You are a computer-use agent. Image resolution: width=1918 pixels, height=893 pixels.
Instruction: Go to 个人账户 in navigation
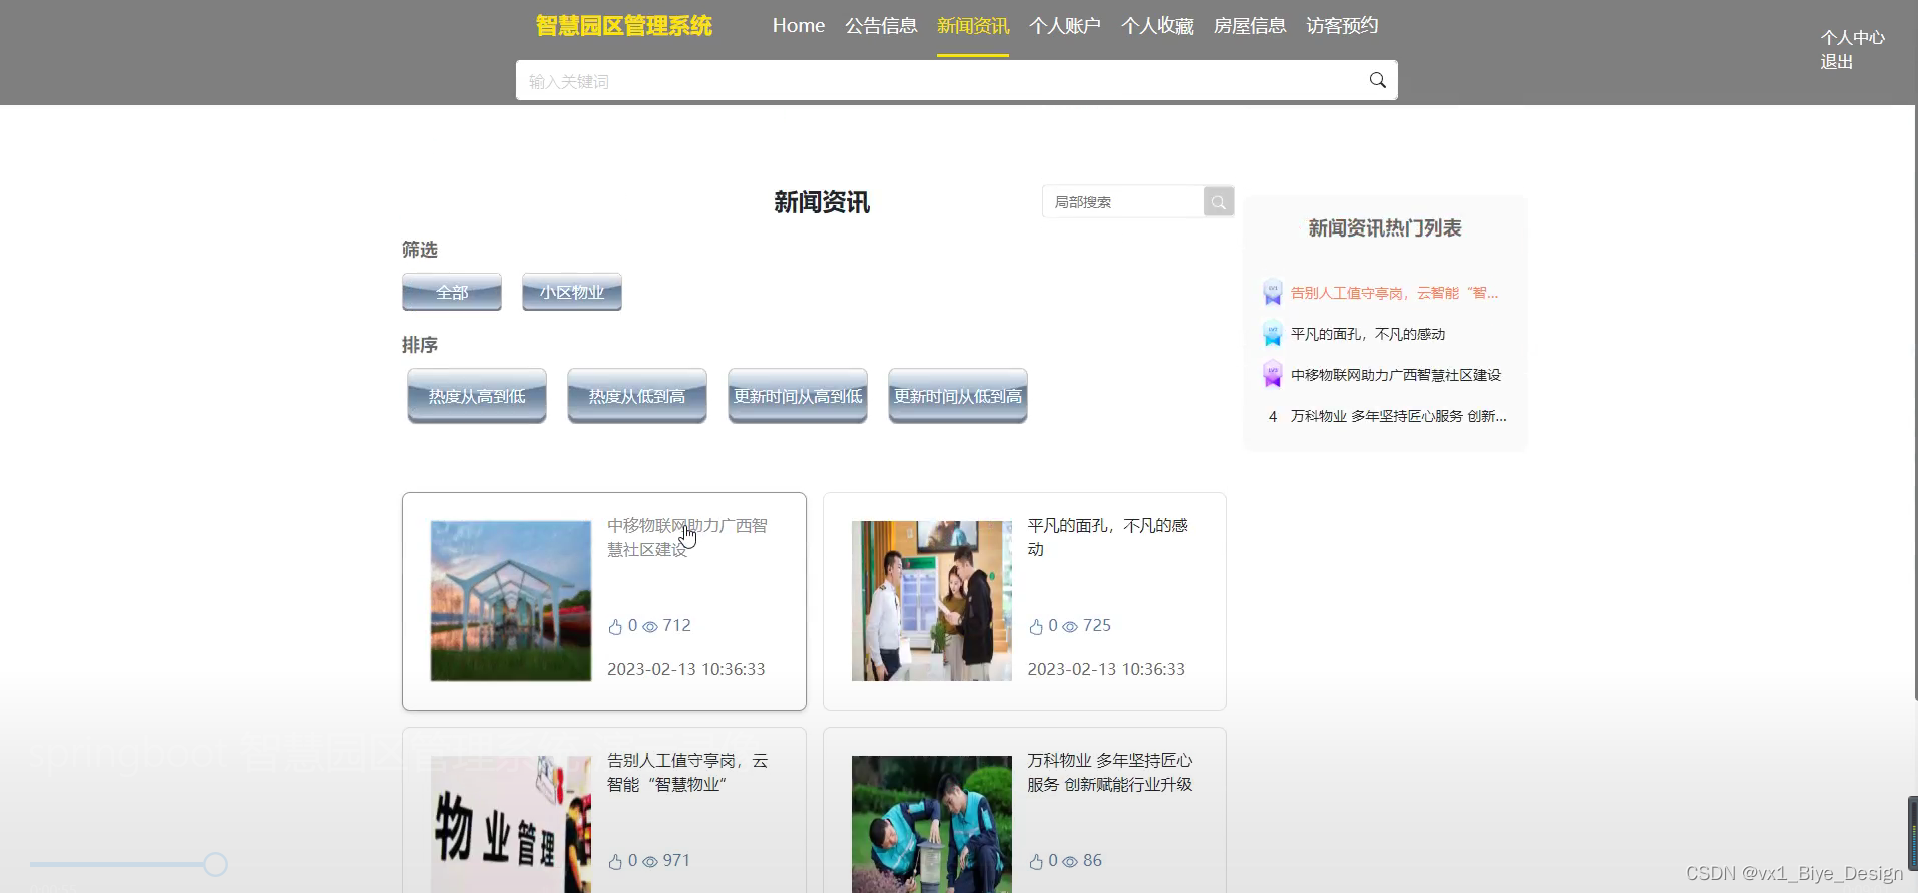tap(1065, 26)
